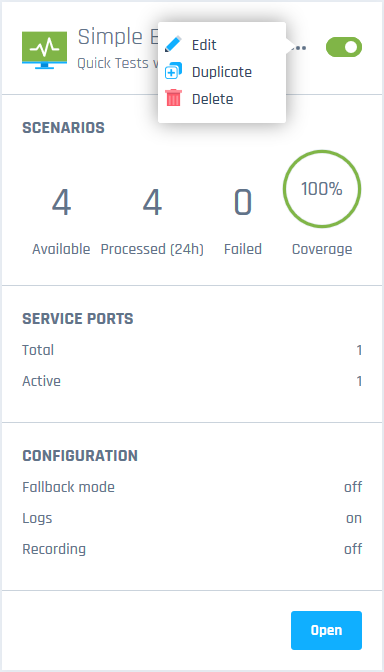The image size is (384, 672).
Task: Click the SERVICE PORTS section heading
Action: point(78,319)
